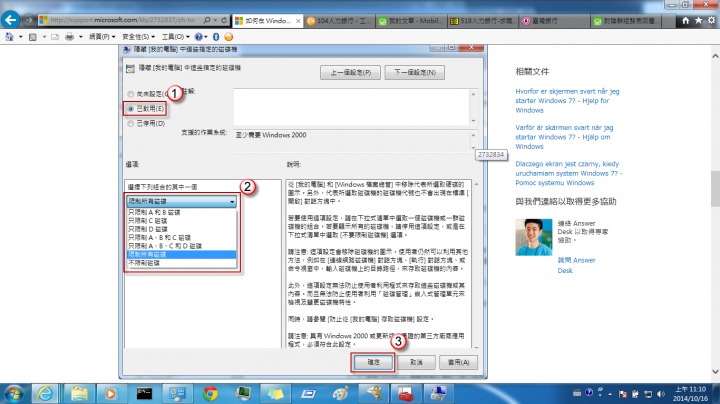720x404 pixels.
Task: Click the 下一個設定(N) button
Action: pyautogui.click(x=415, y=73)
